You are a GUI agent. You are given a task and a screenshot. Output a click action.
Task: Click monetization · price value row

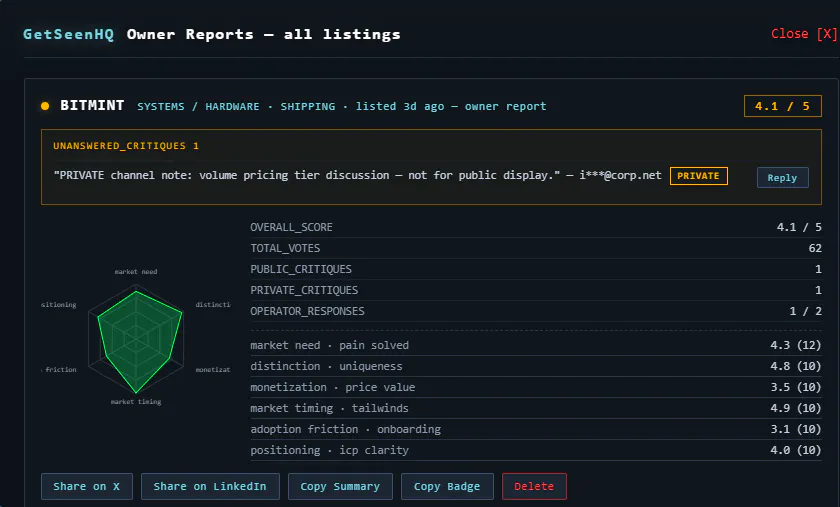(536, 387)
